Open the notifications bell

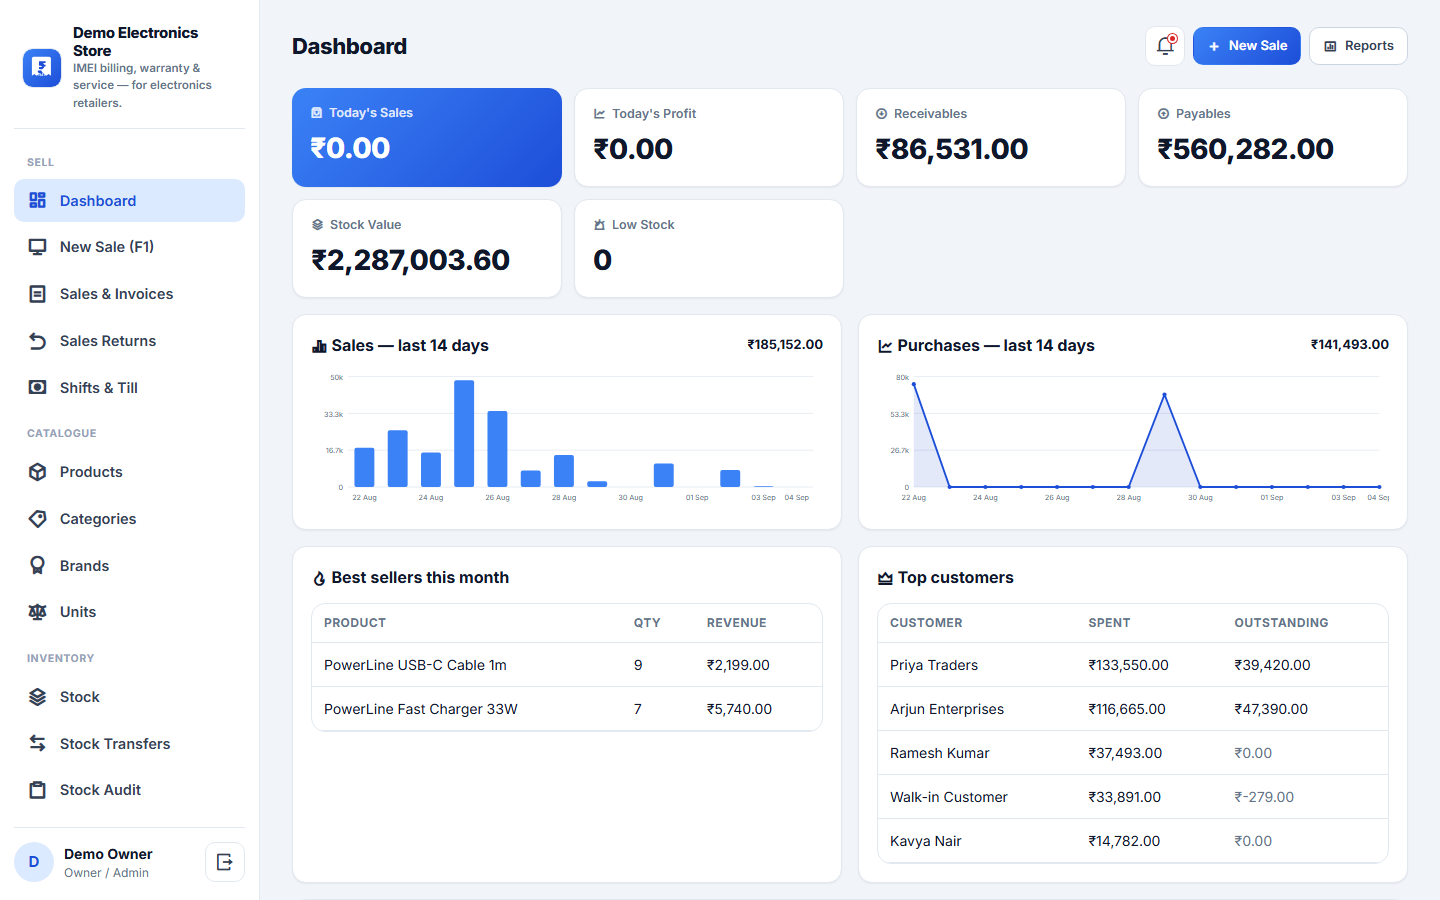[1165, 46]
